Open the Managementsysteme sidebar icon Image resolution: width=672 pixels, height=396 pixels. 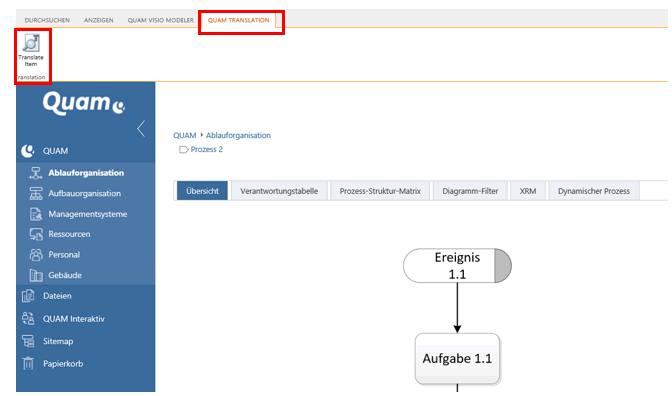click(36, 214)
